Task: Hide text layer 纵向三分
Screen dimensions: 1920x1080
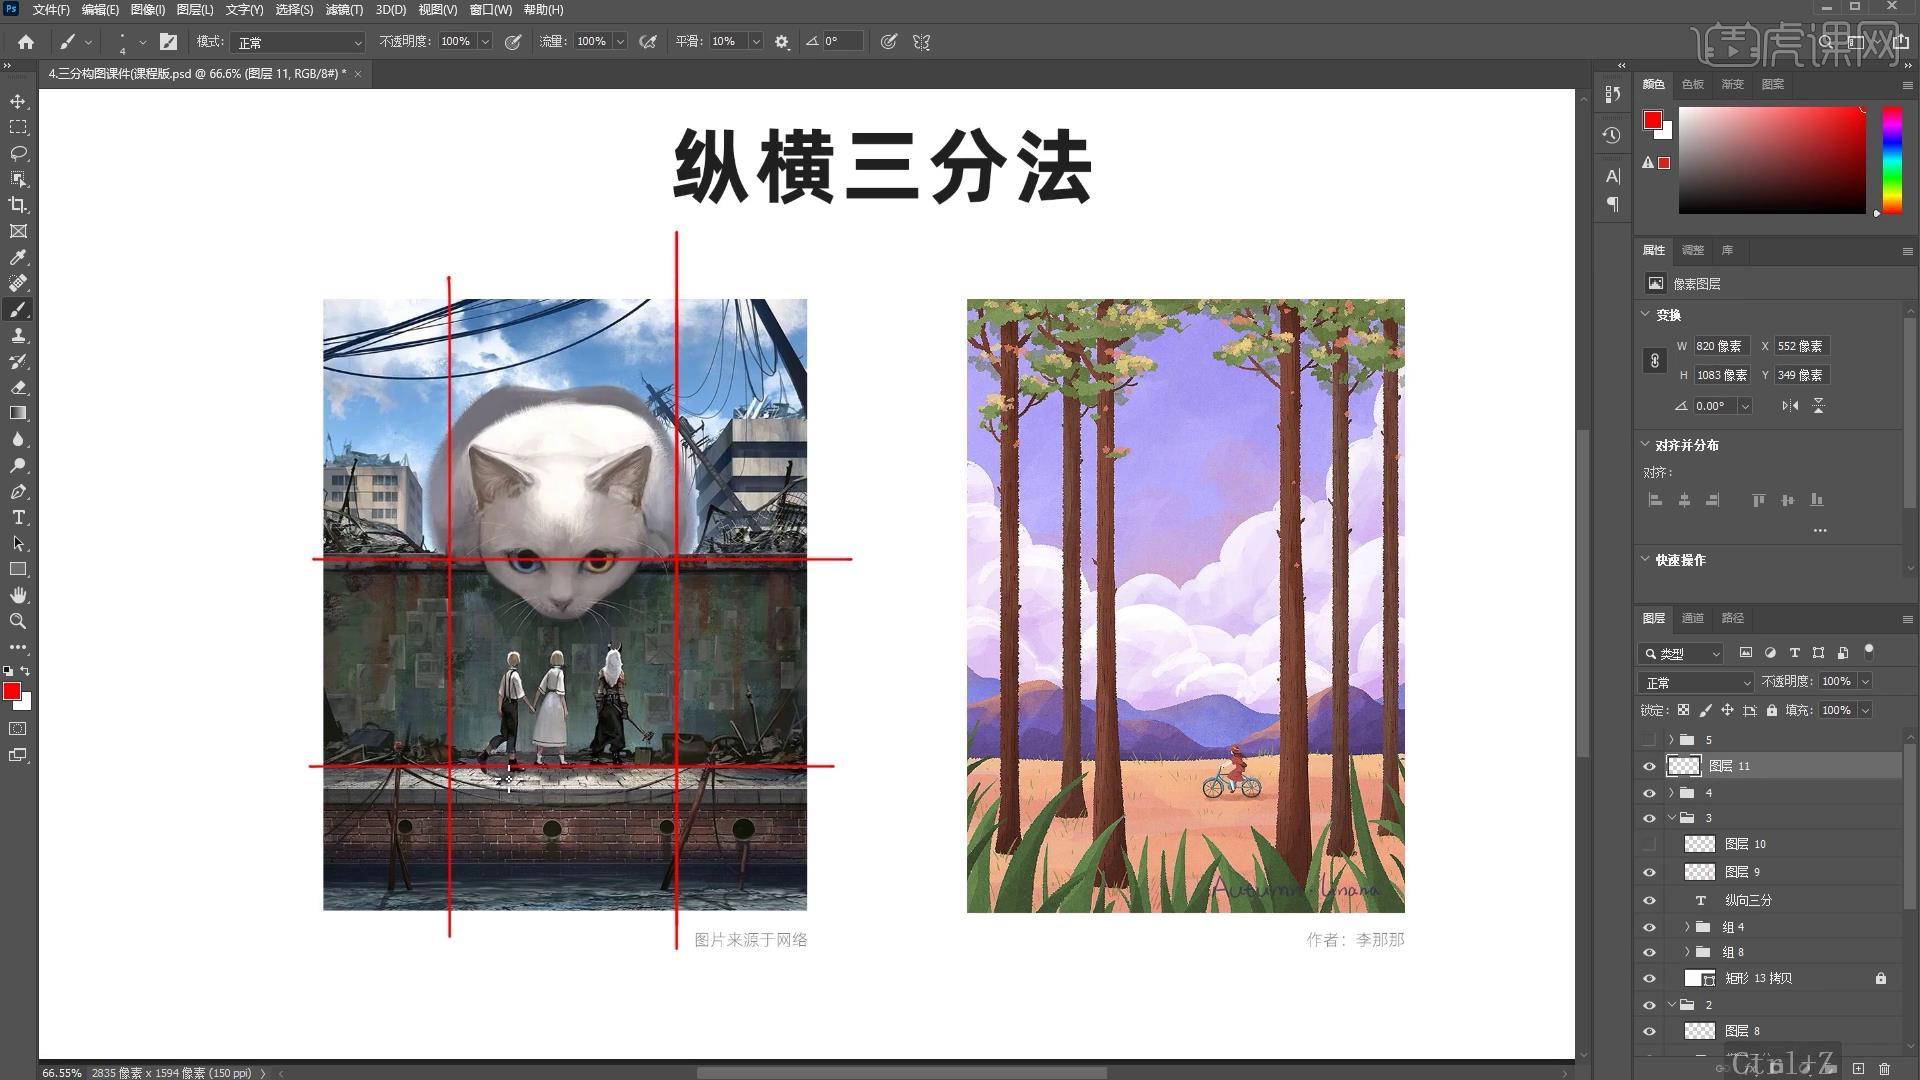Action: [1649, 900]
